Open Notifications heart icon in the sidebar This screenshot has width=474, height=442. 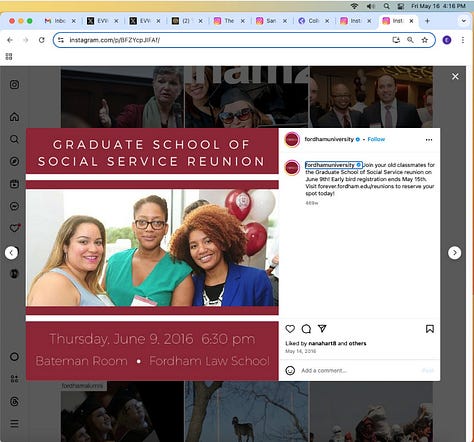14,228
